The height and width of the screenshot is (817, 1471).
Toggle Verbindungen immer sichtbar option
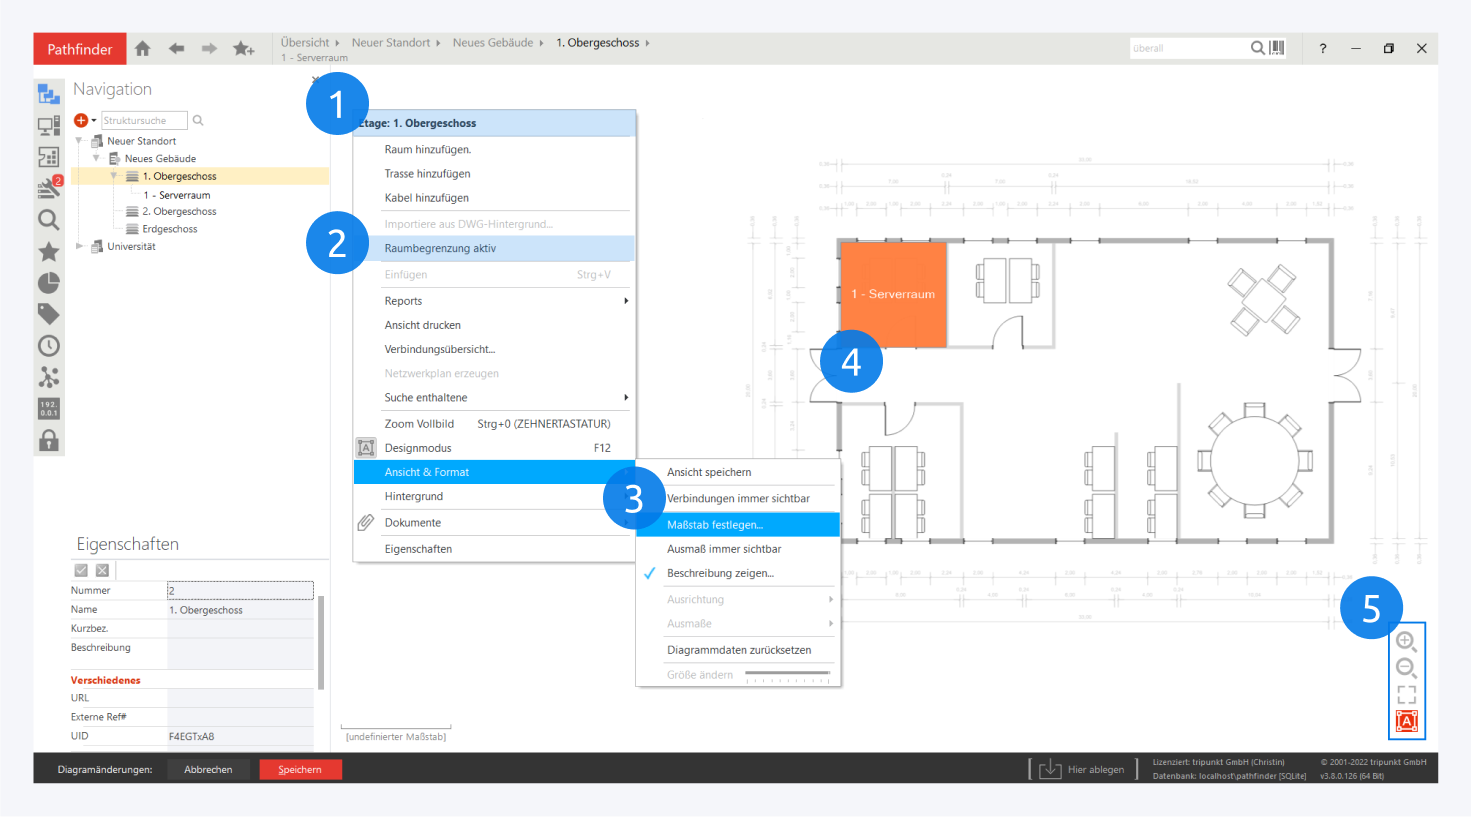738,499
